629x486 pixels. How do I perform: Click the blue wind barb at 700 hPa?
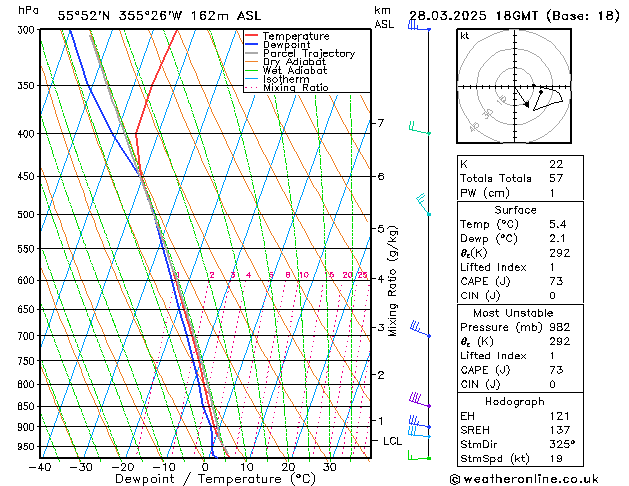coord(420,329)
